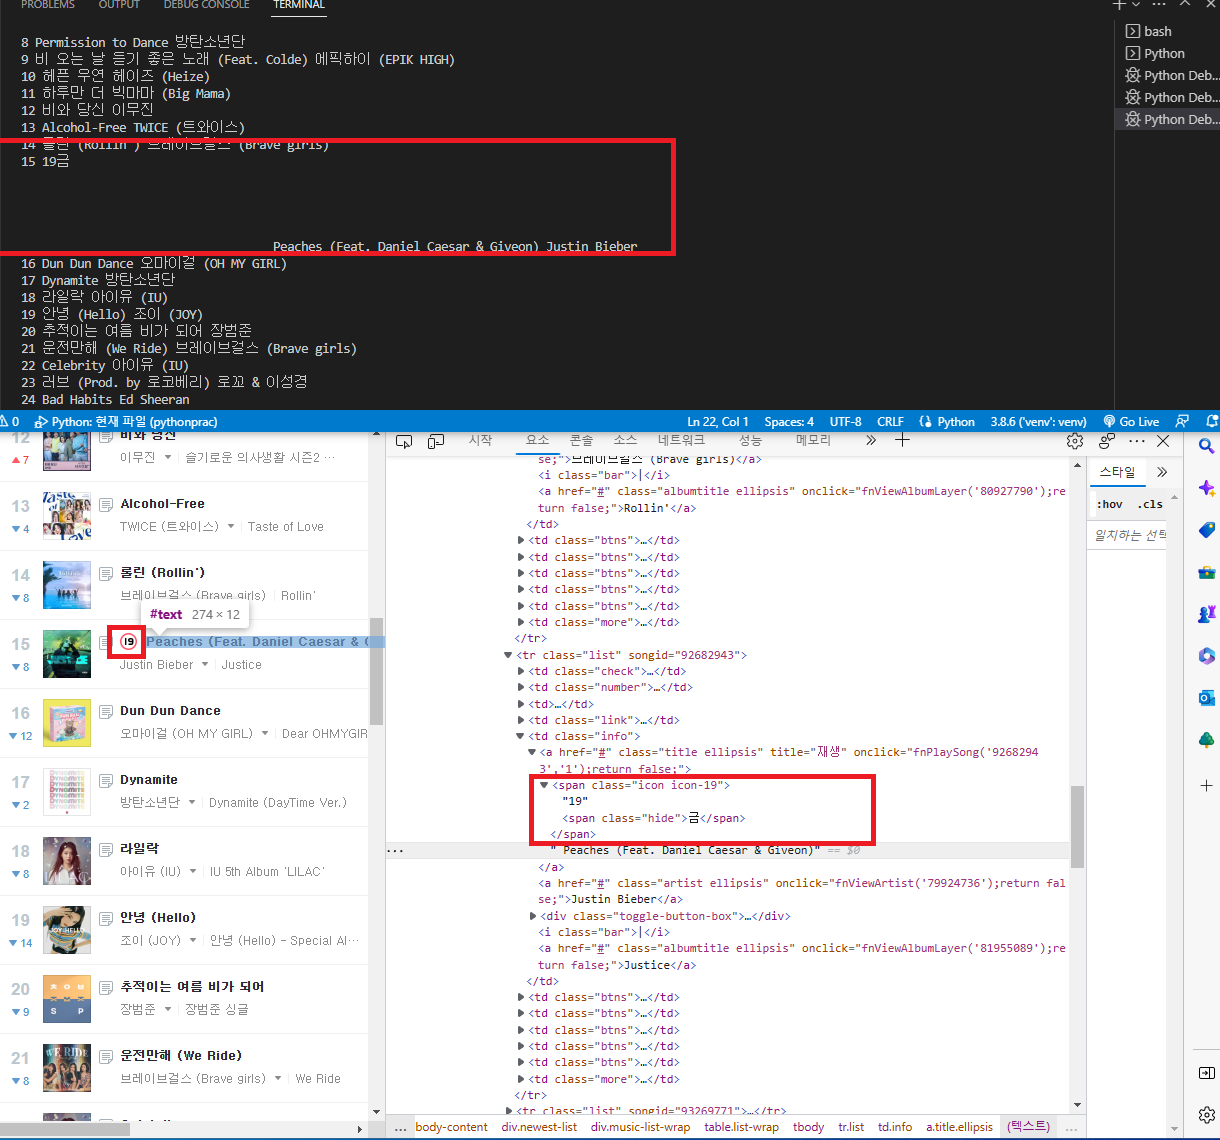Expand the div toggle-button-box node

pos(533,916)
